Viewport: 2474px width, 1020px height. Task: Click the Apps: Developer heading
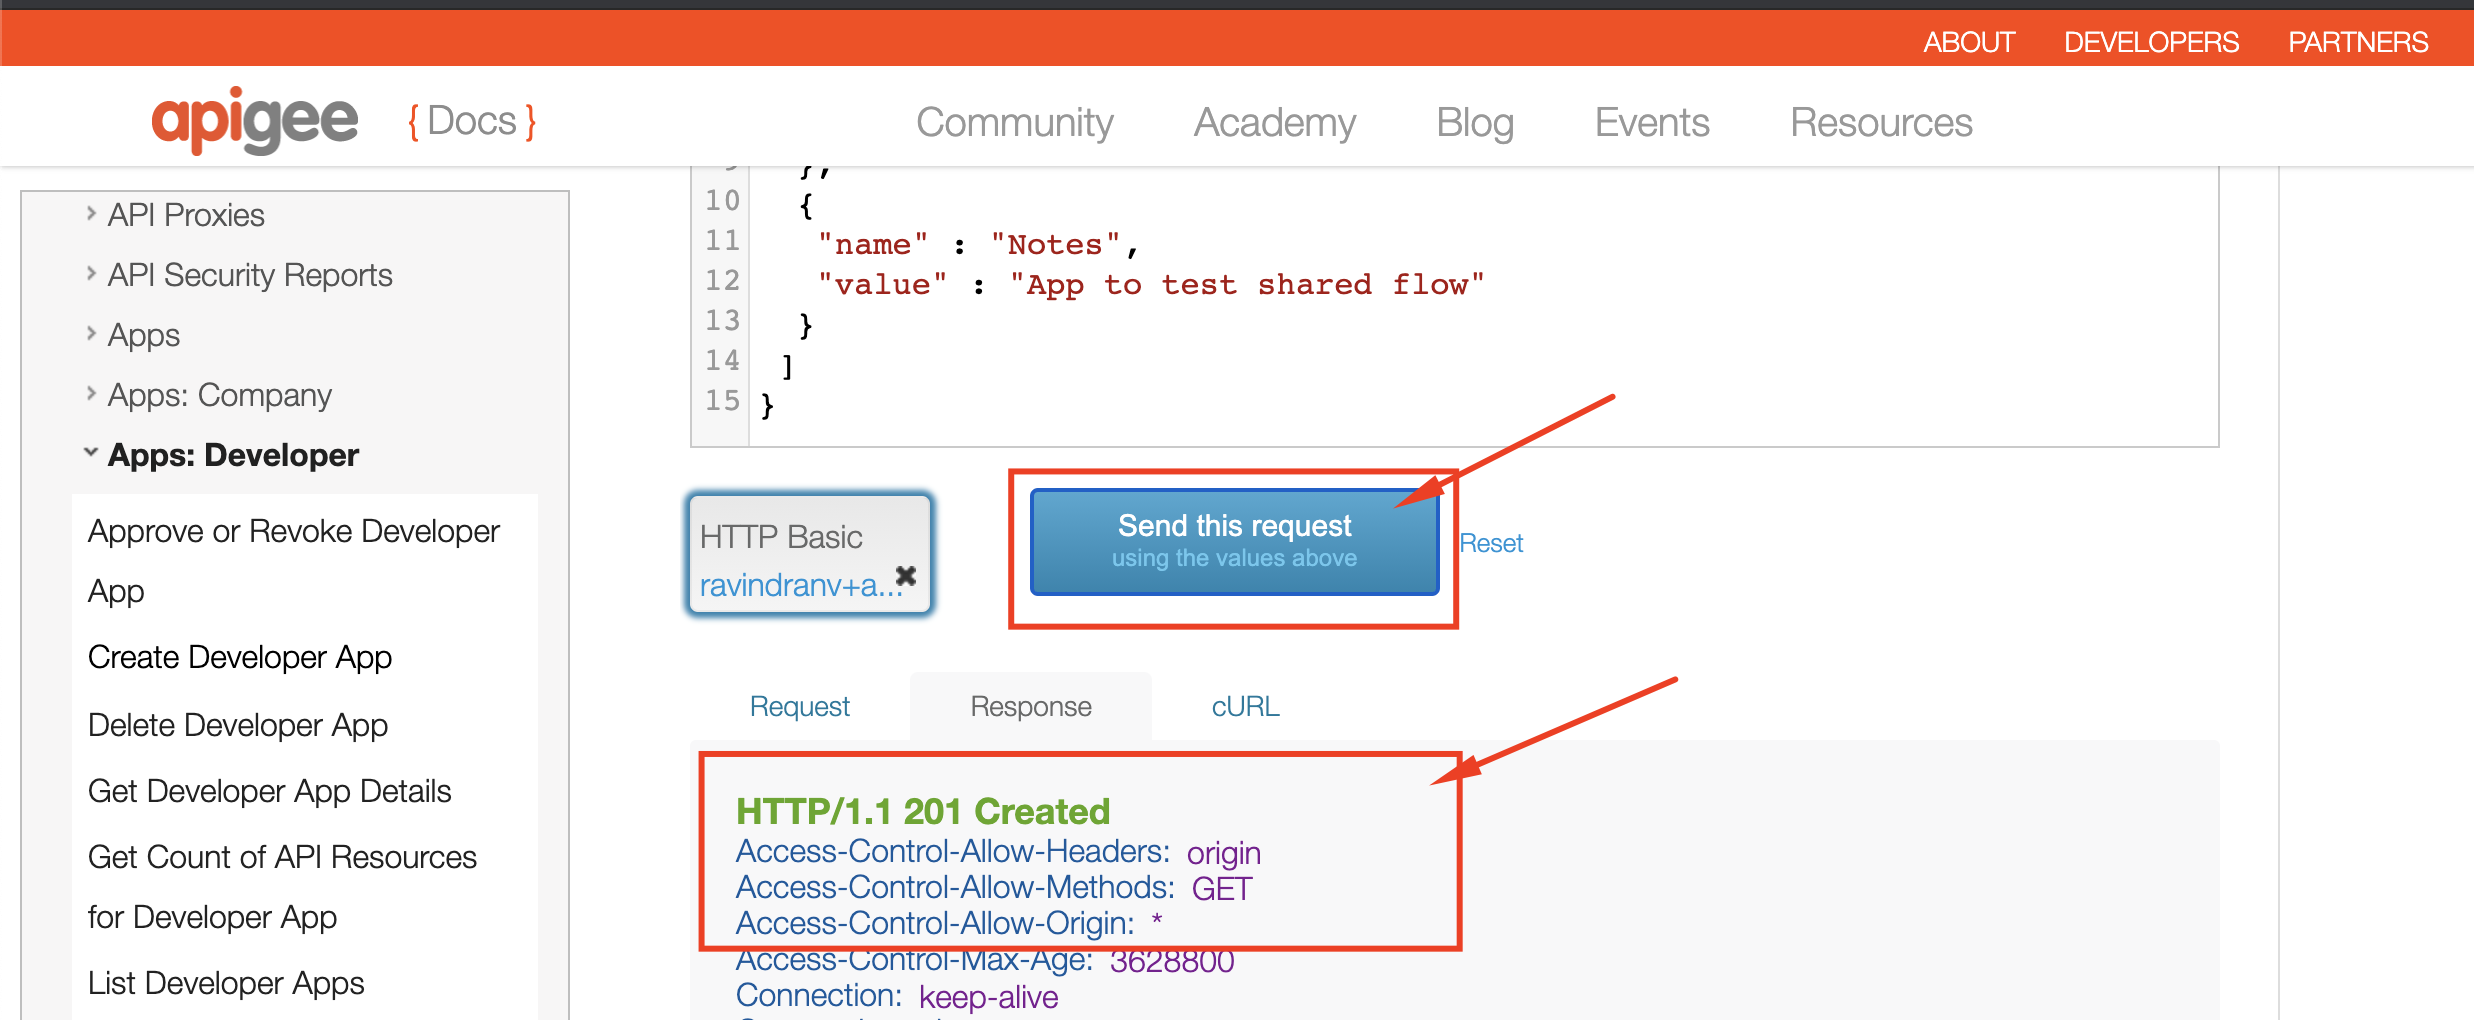233,455
